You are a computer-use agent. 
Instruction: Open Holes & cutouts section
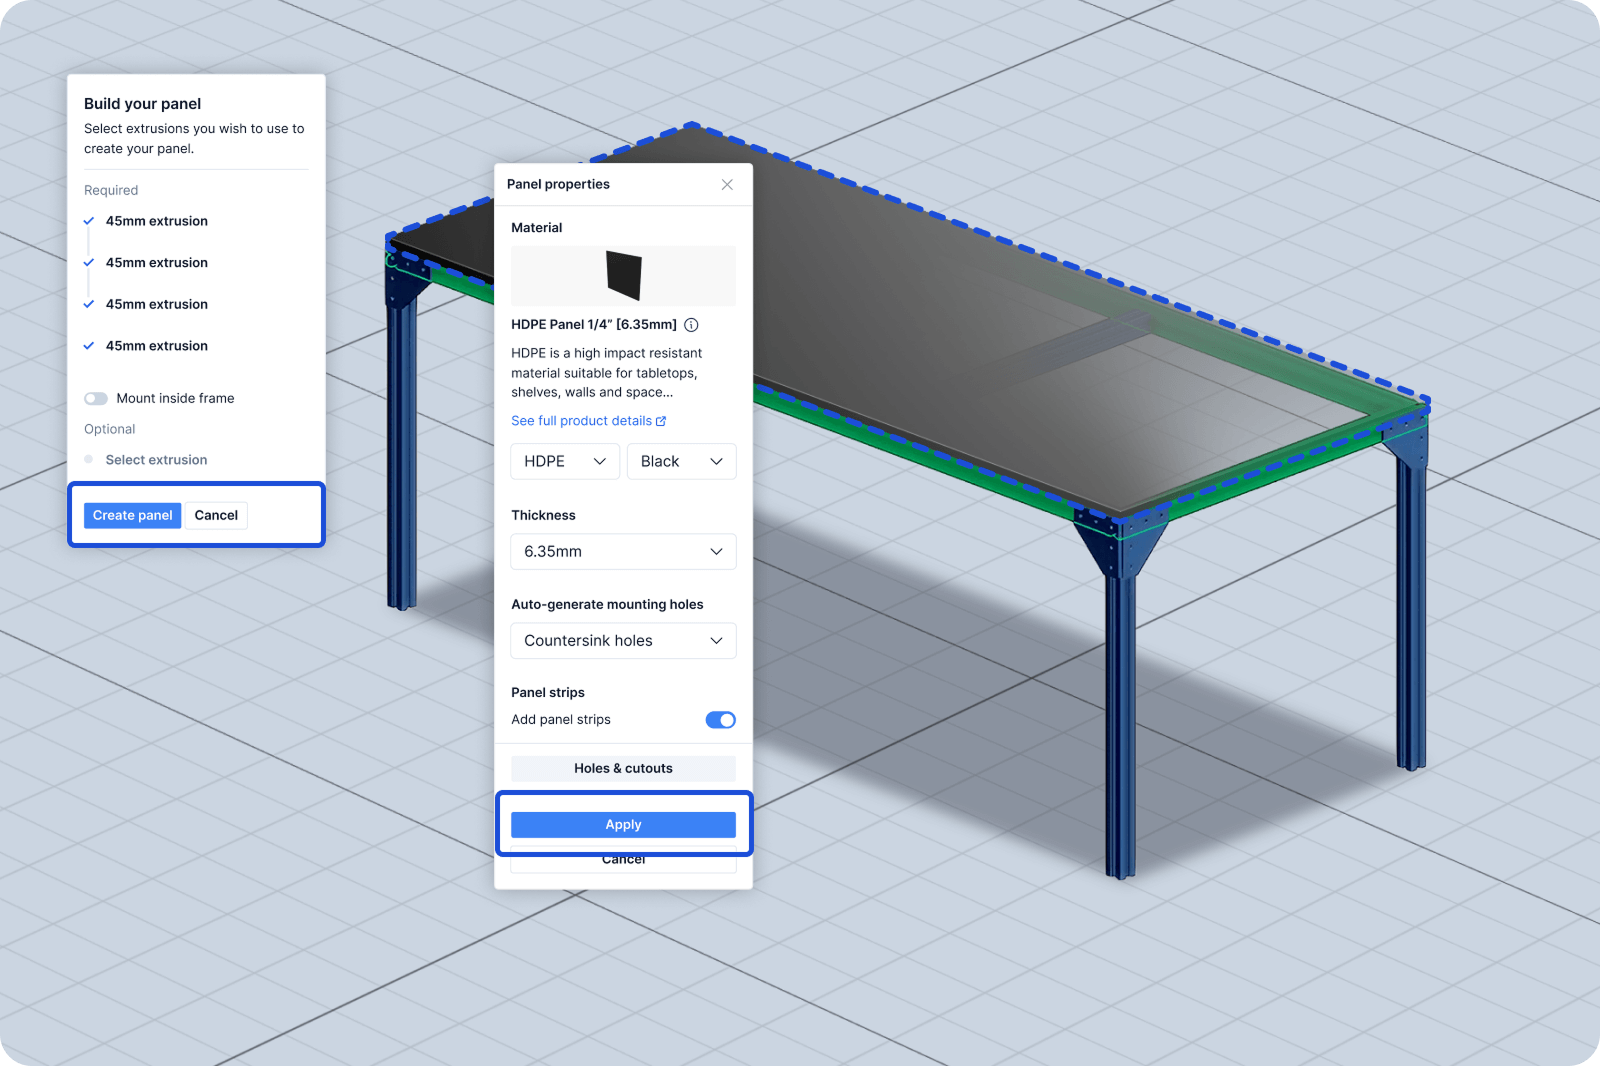pyautogui.click(x=623, y=769)
